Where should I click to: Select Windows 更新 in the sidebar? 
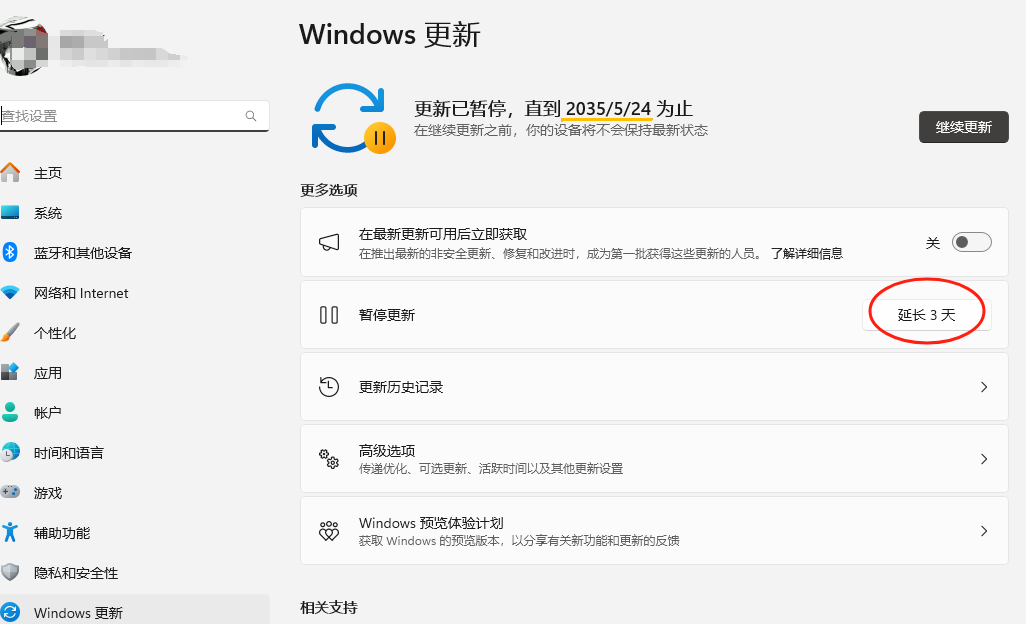pos(134,611)
